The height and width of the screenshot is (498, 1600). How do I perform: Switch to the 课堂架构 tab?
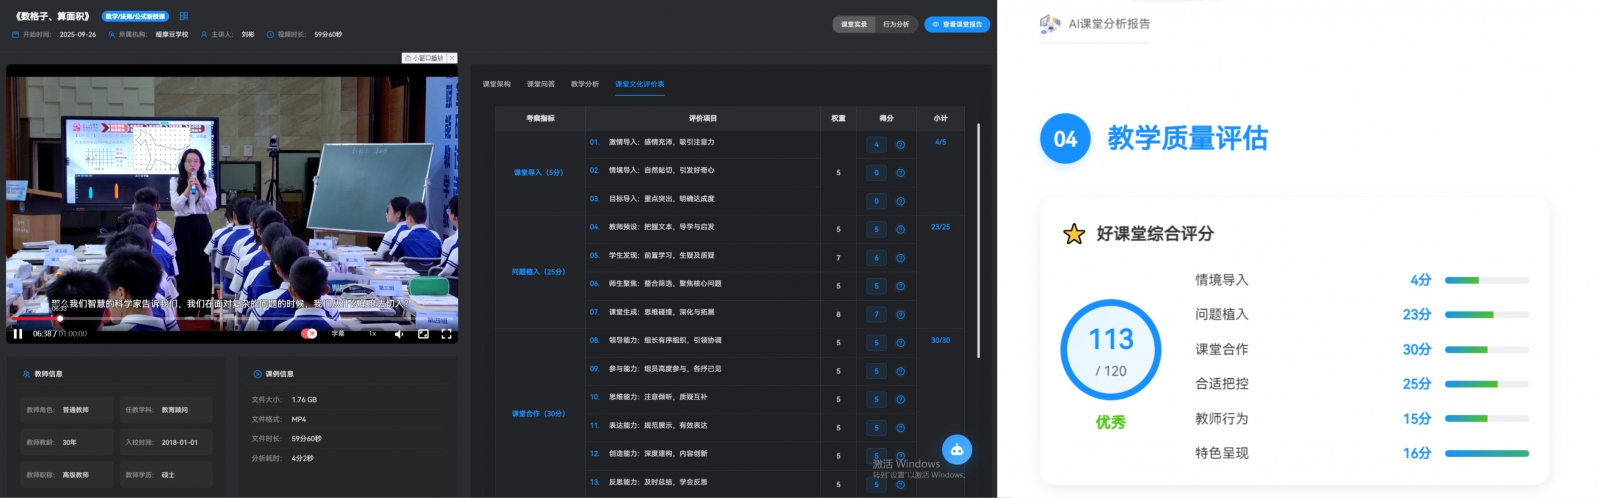(496, 84)
